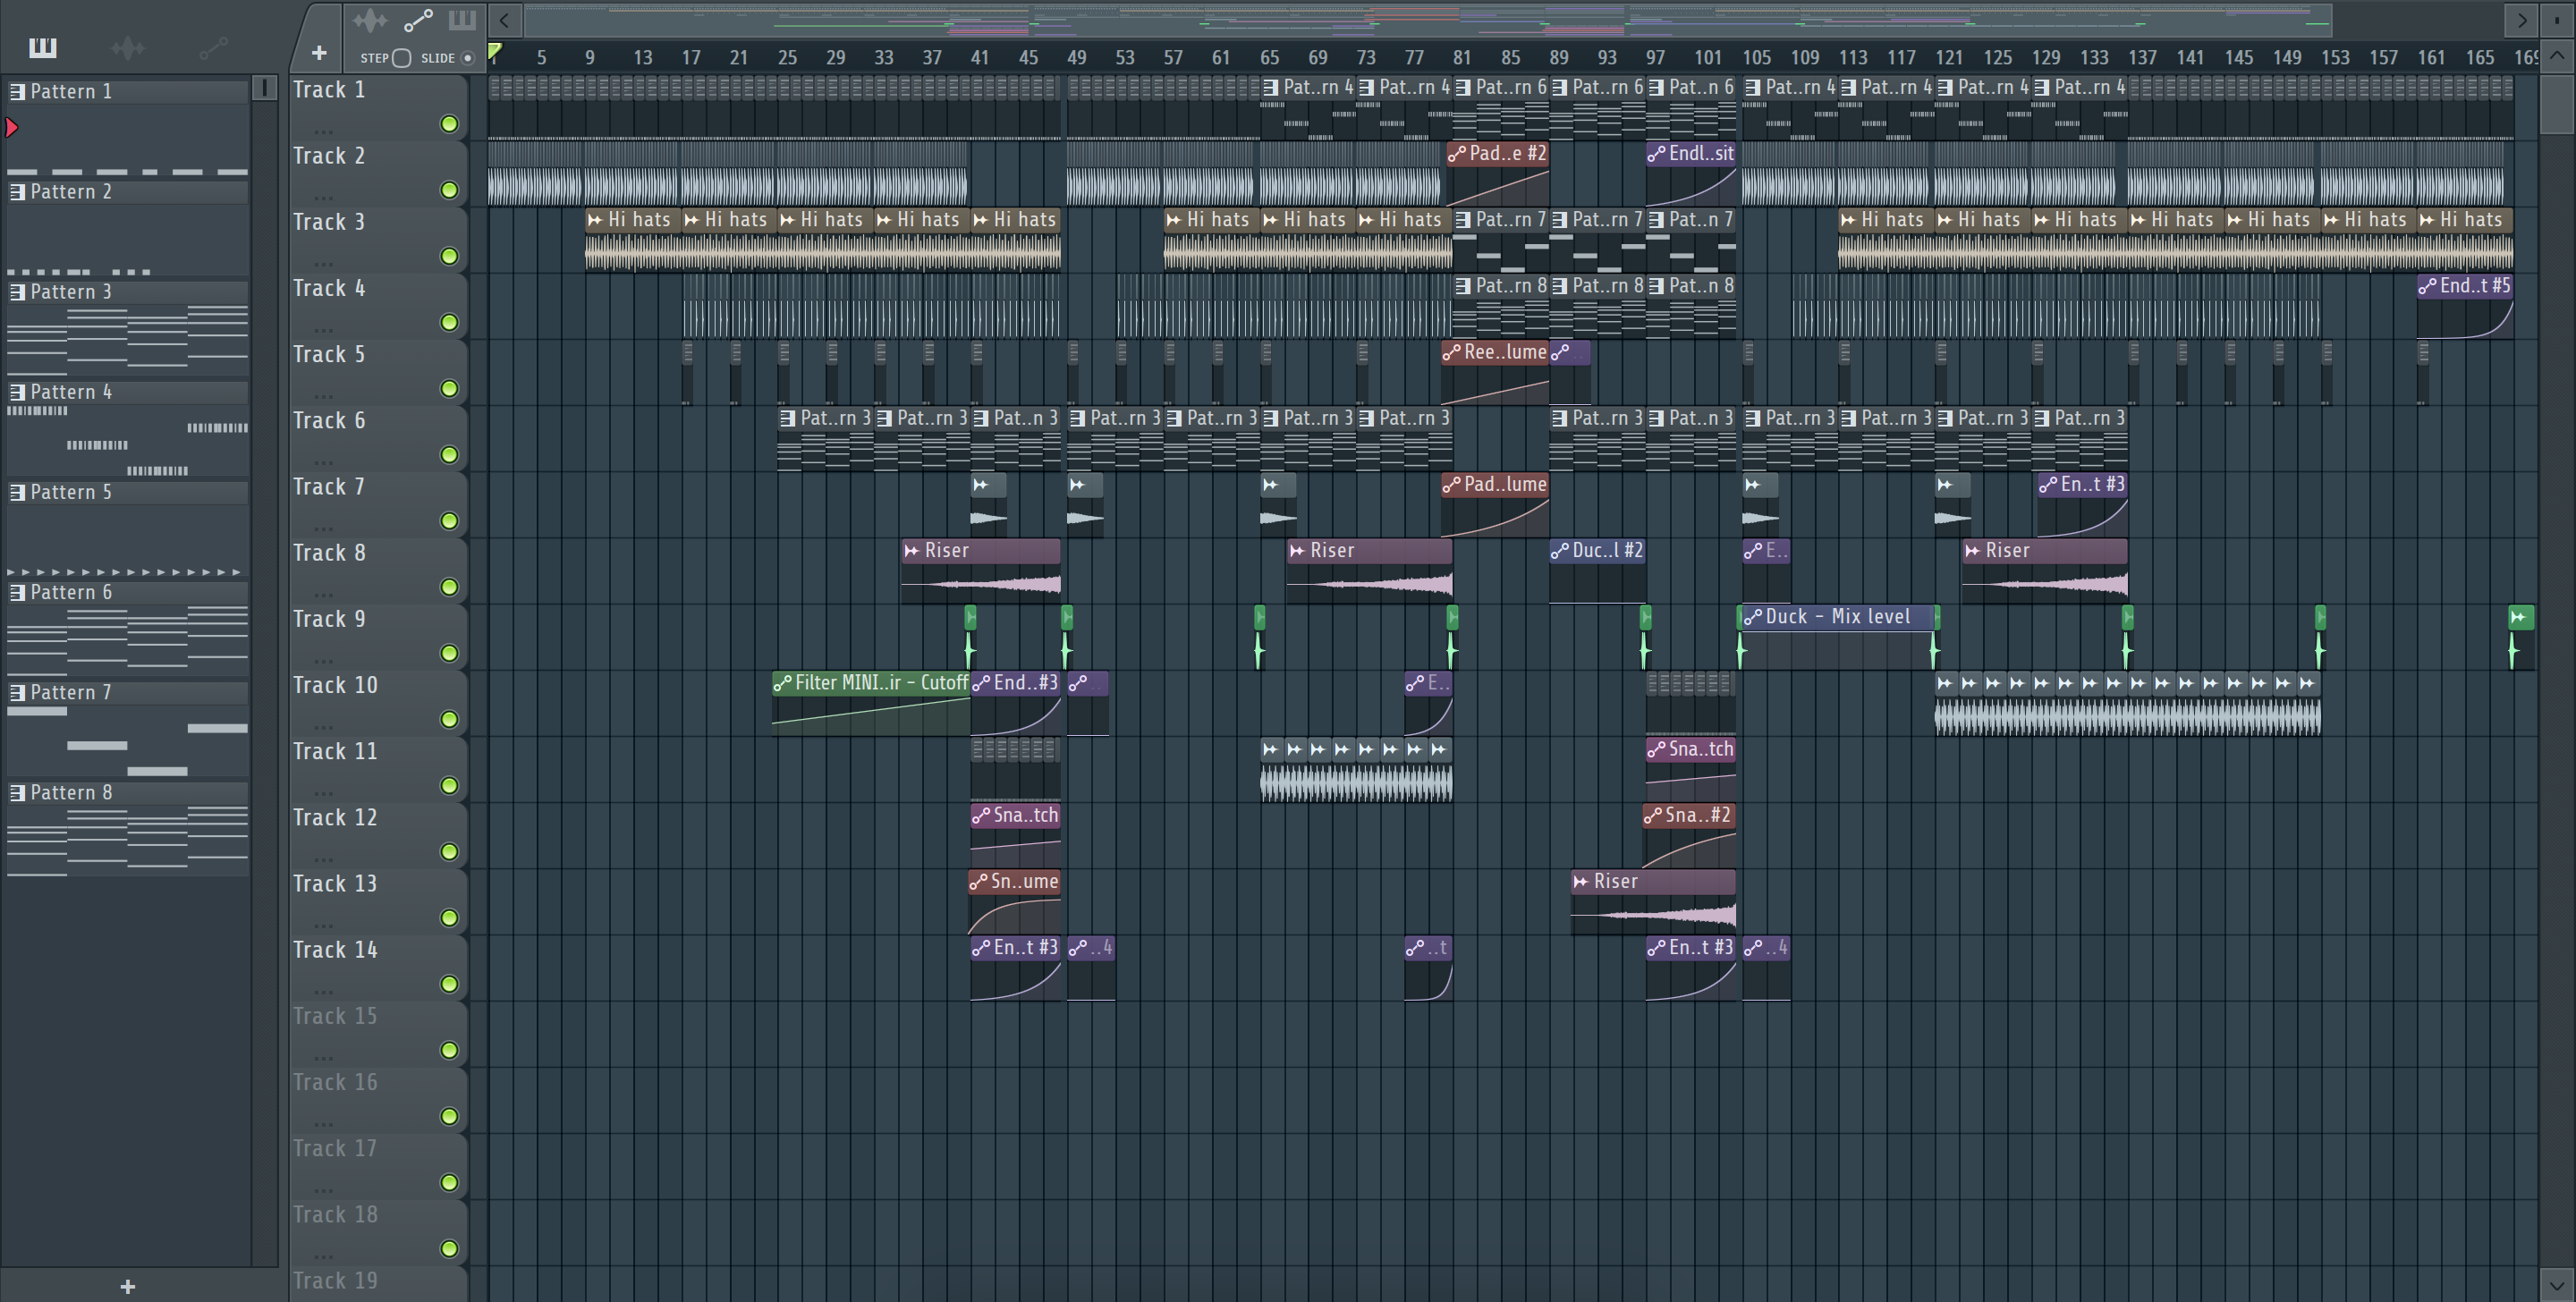The image size is (2576, 1302).
Task: Switch the playlist focus to pattern clips
Action: [x=462, y=20]
